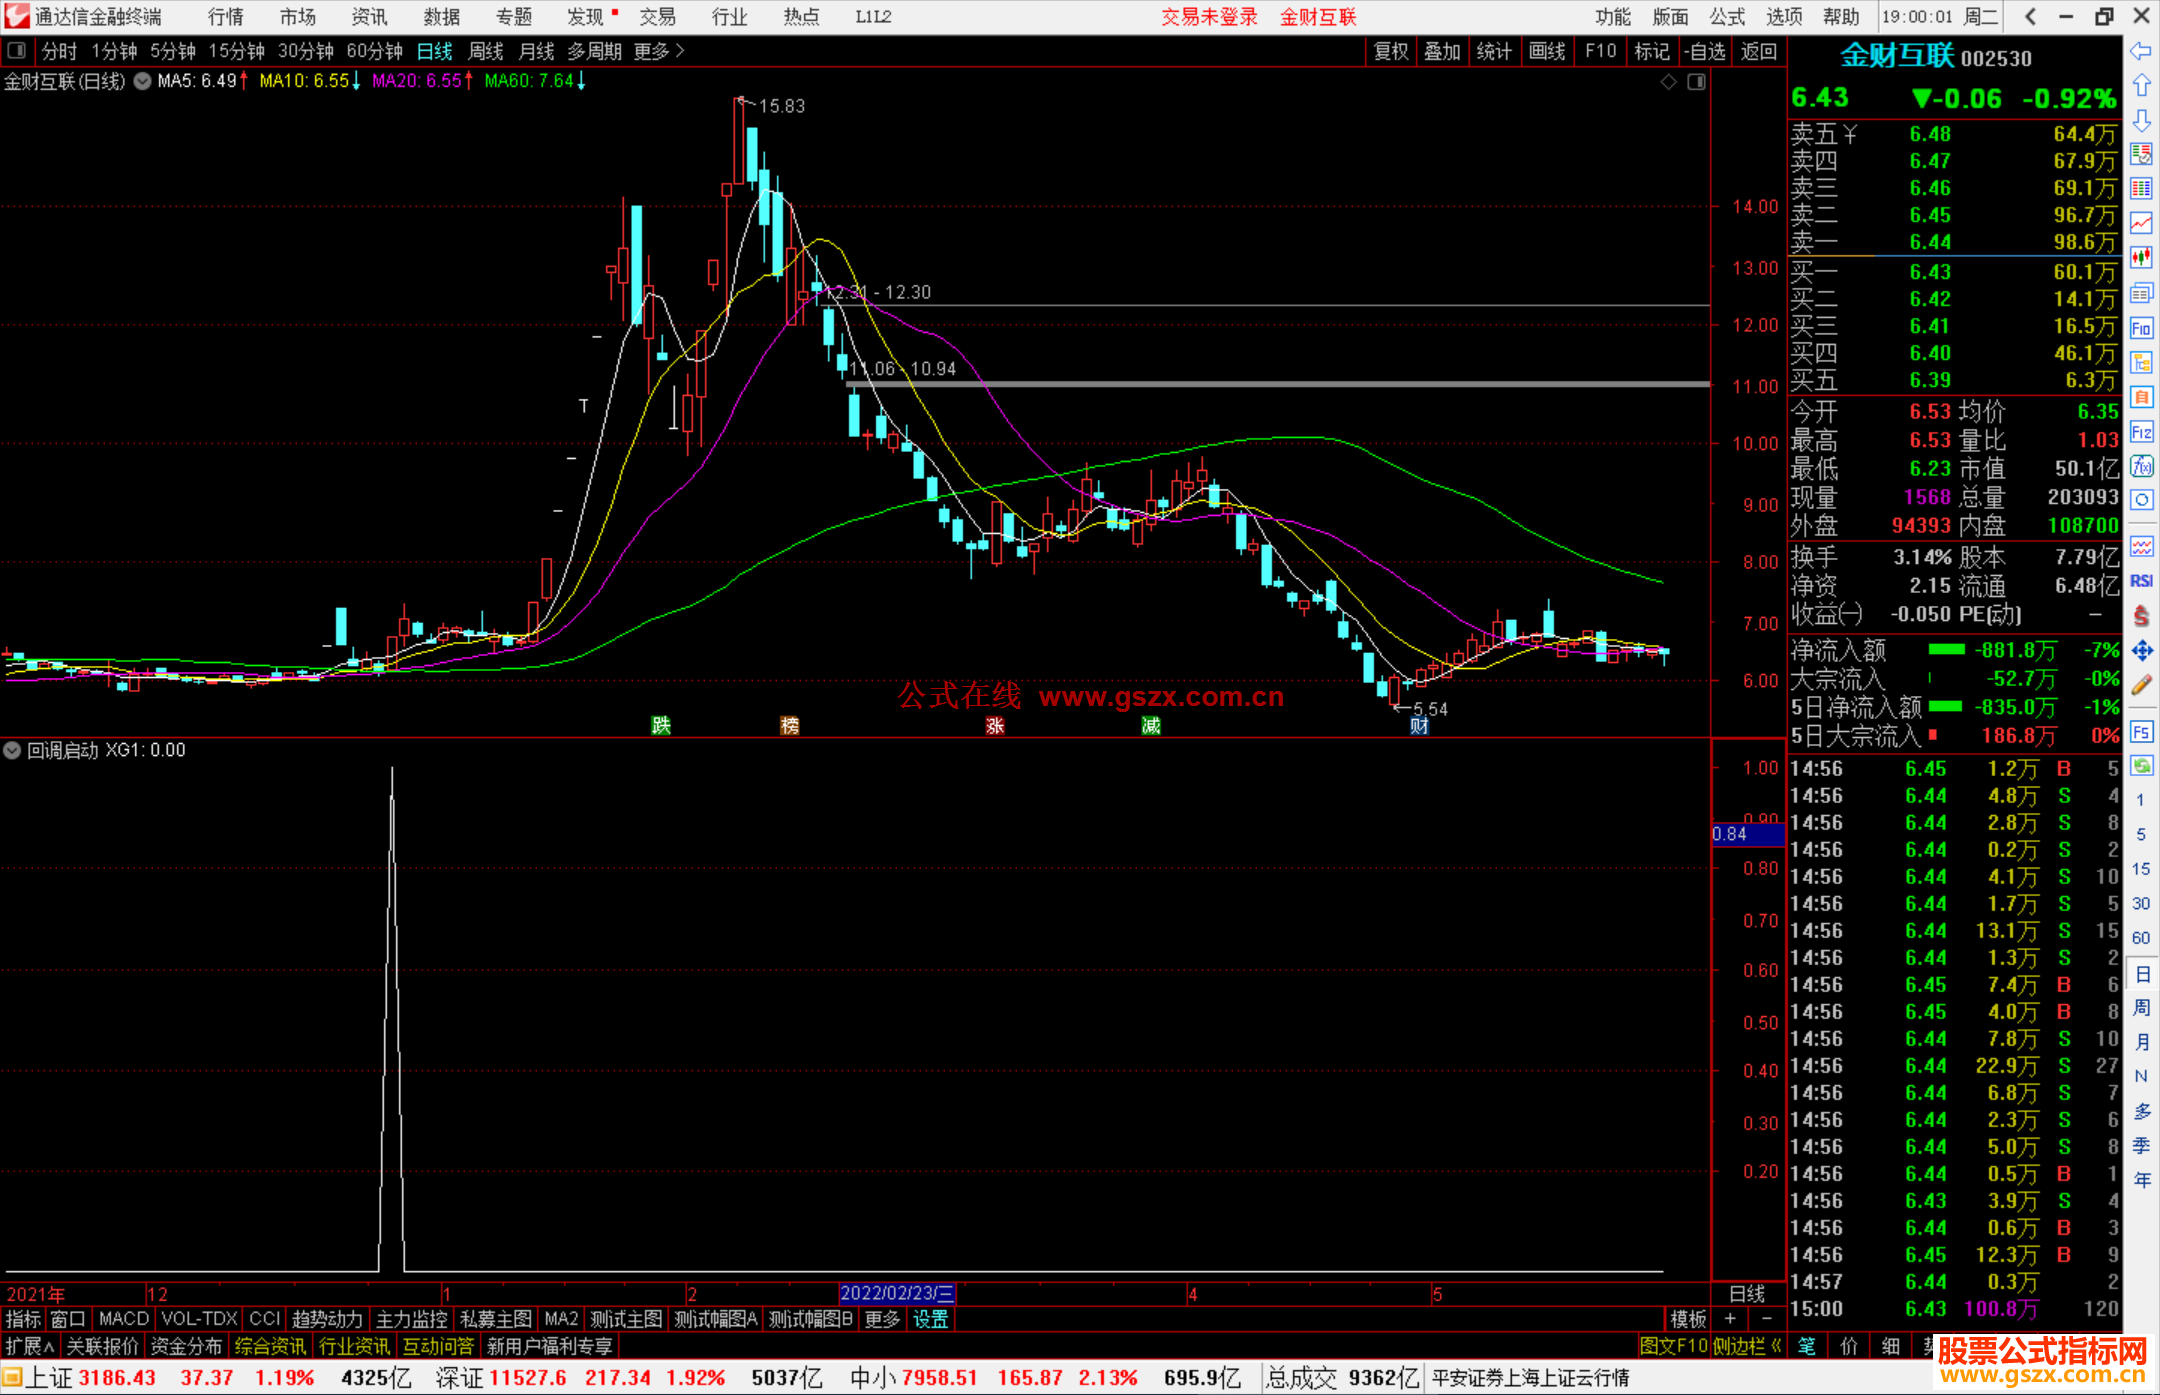Viewport: 2160px width, 1395px height.
Task: Click the F10 company info sidebar icon
Action: 2141,328
